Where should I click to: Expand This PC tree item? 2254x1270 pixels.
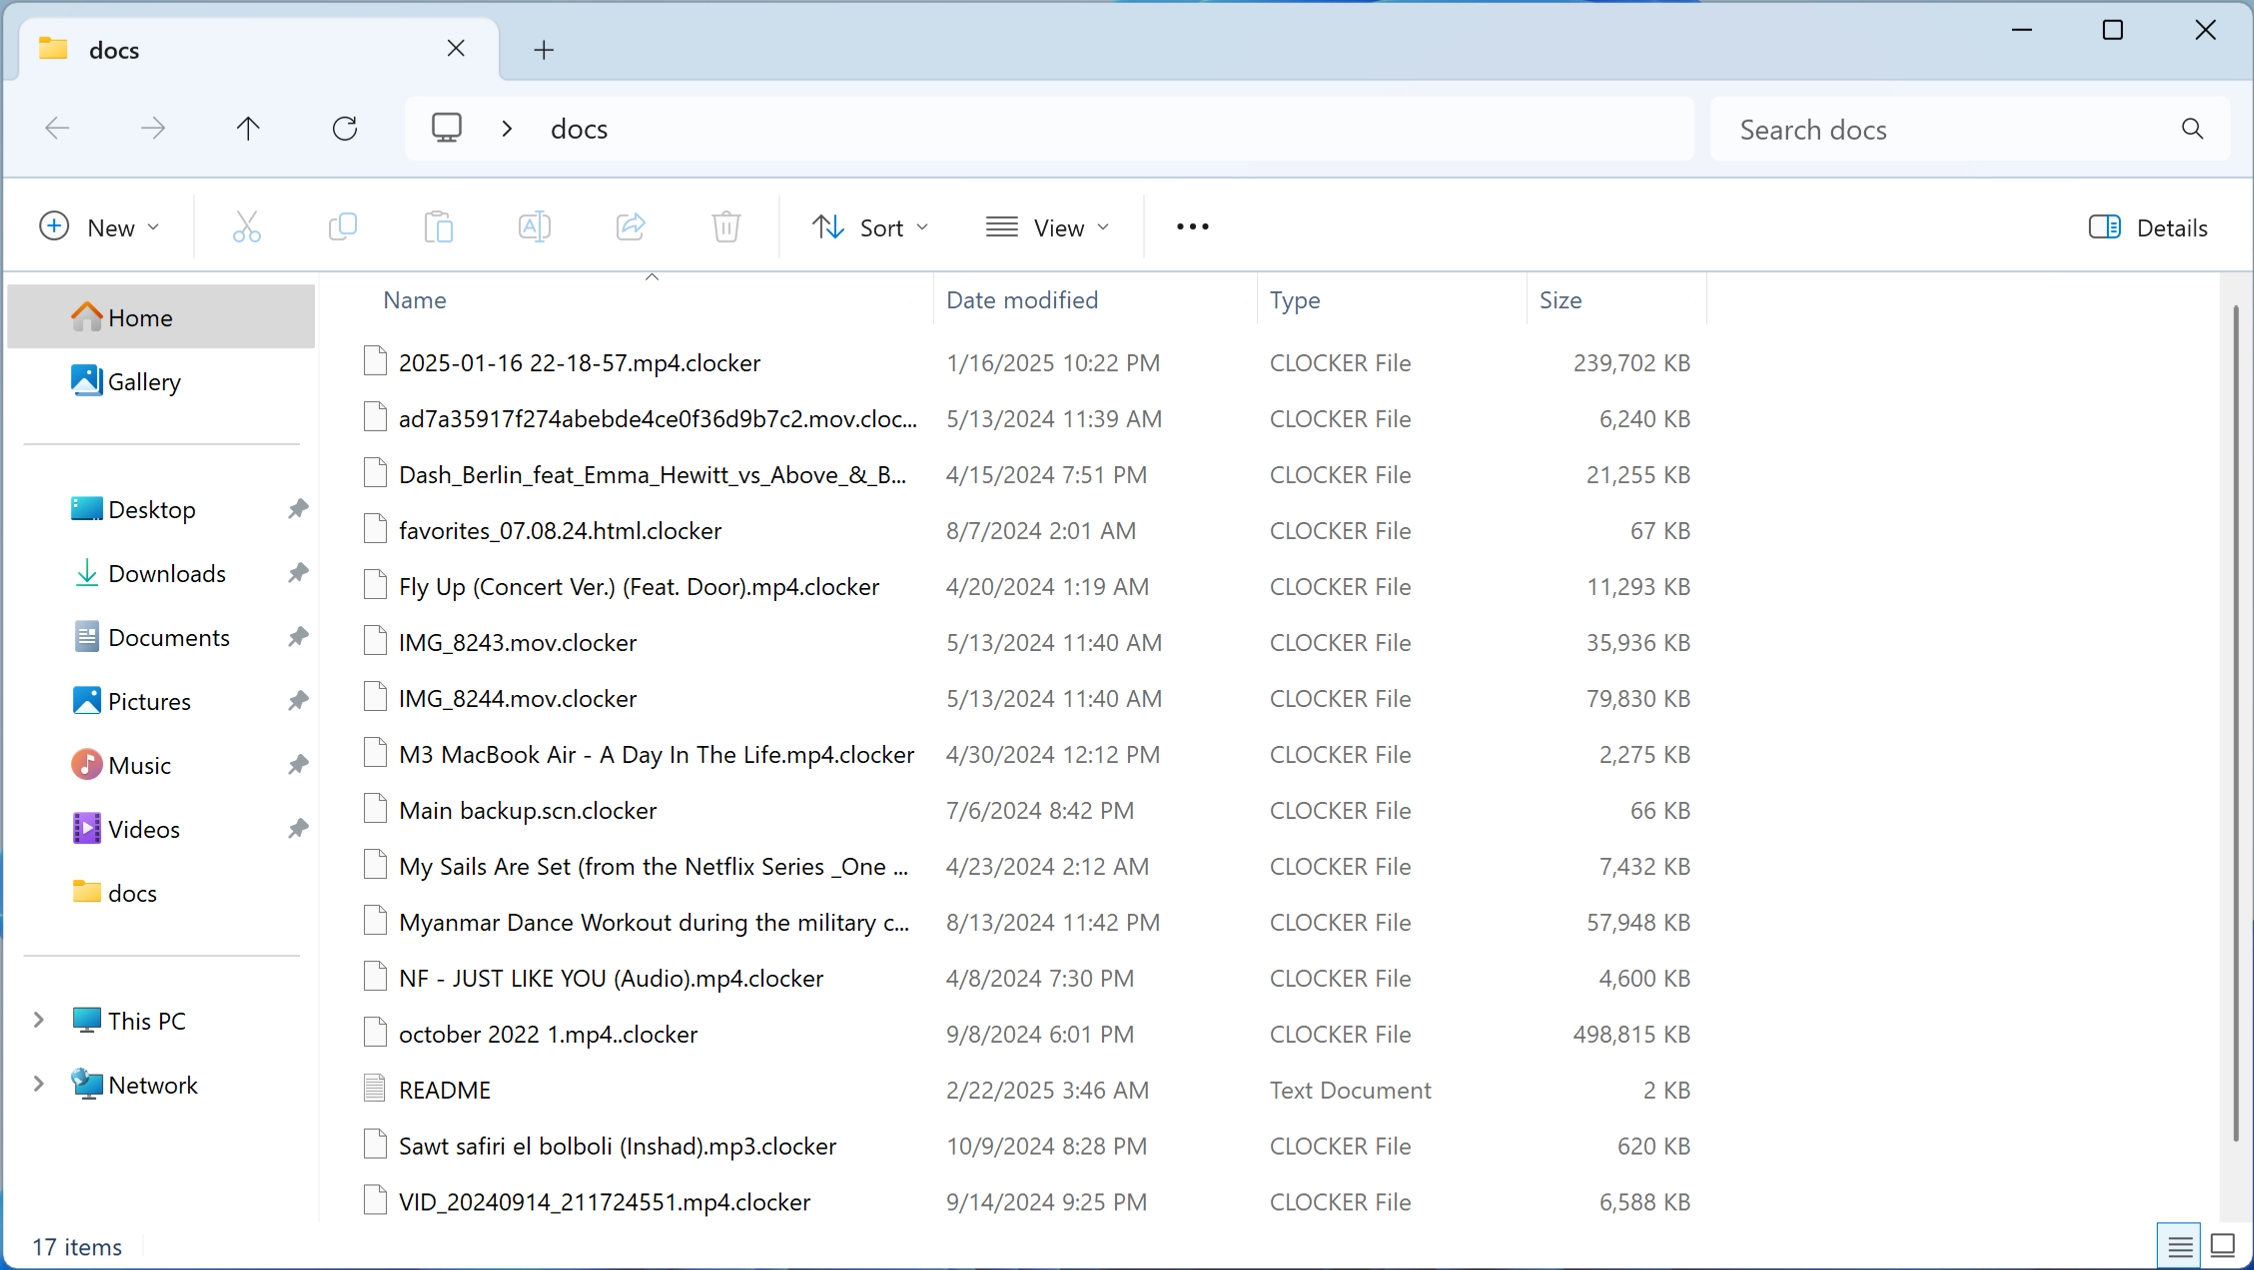click(x=37, y=1019)
